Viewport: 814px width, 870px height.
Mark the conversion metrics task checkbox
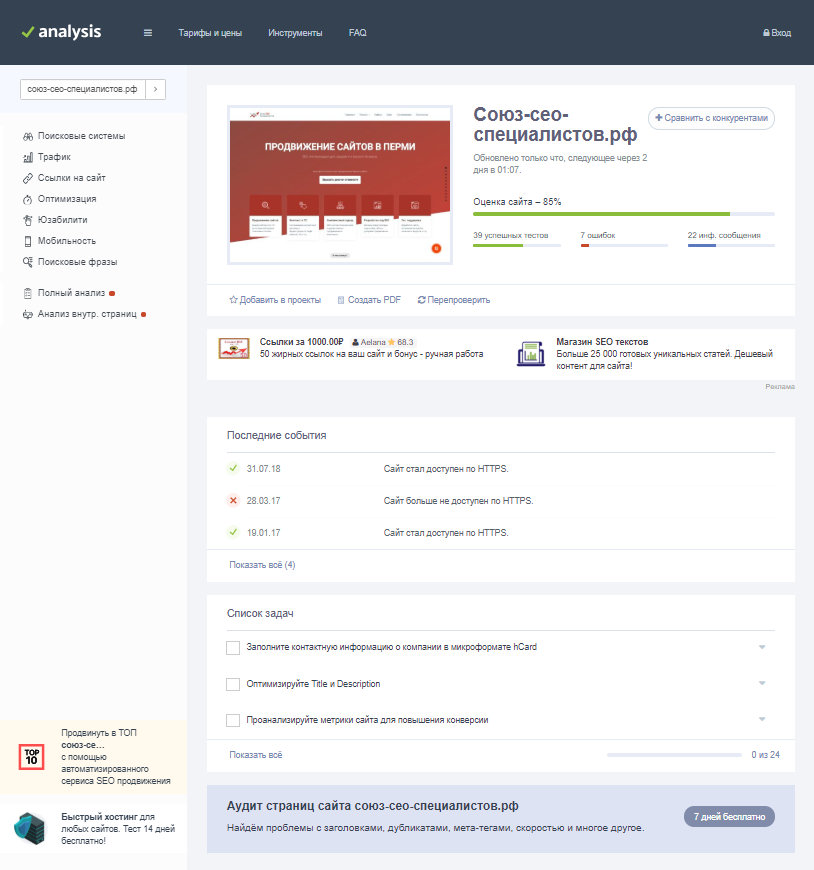click(233, 720)
